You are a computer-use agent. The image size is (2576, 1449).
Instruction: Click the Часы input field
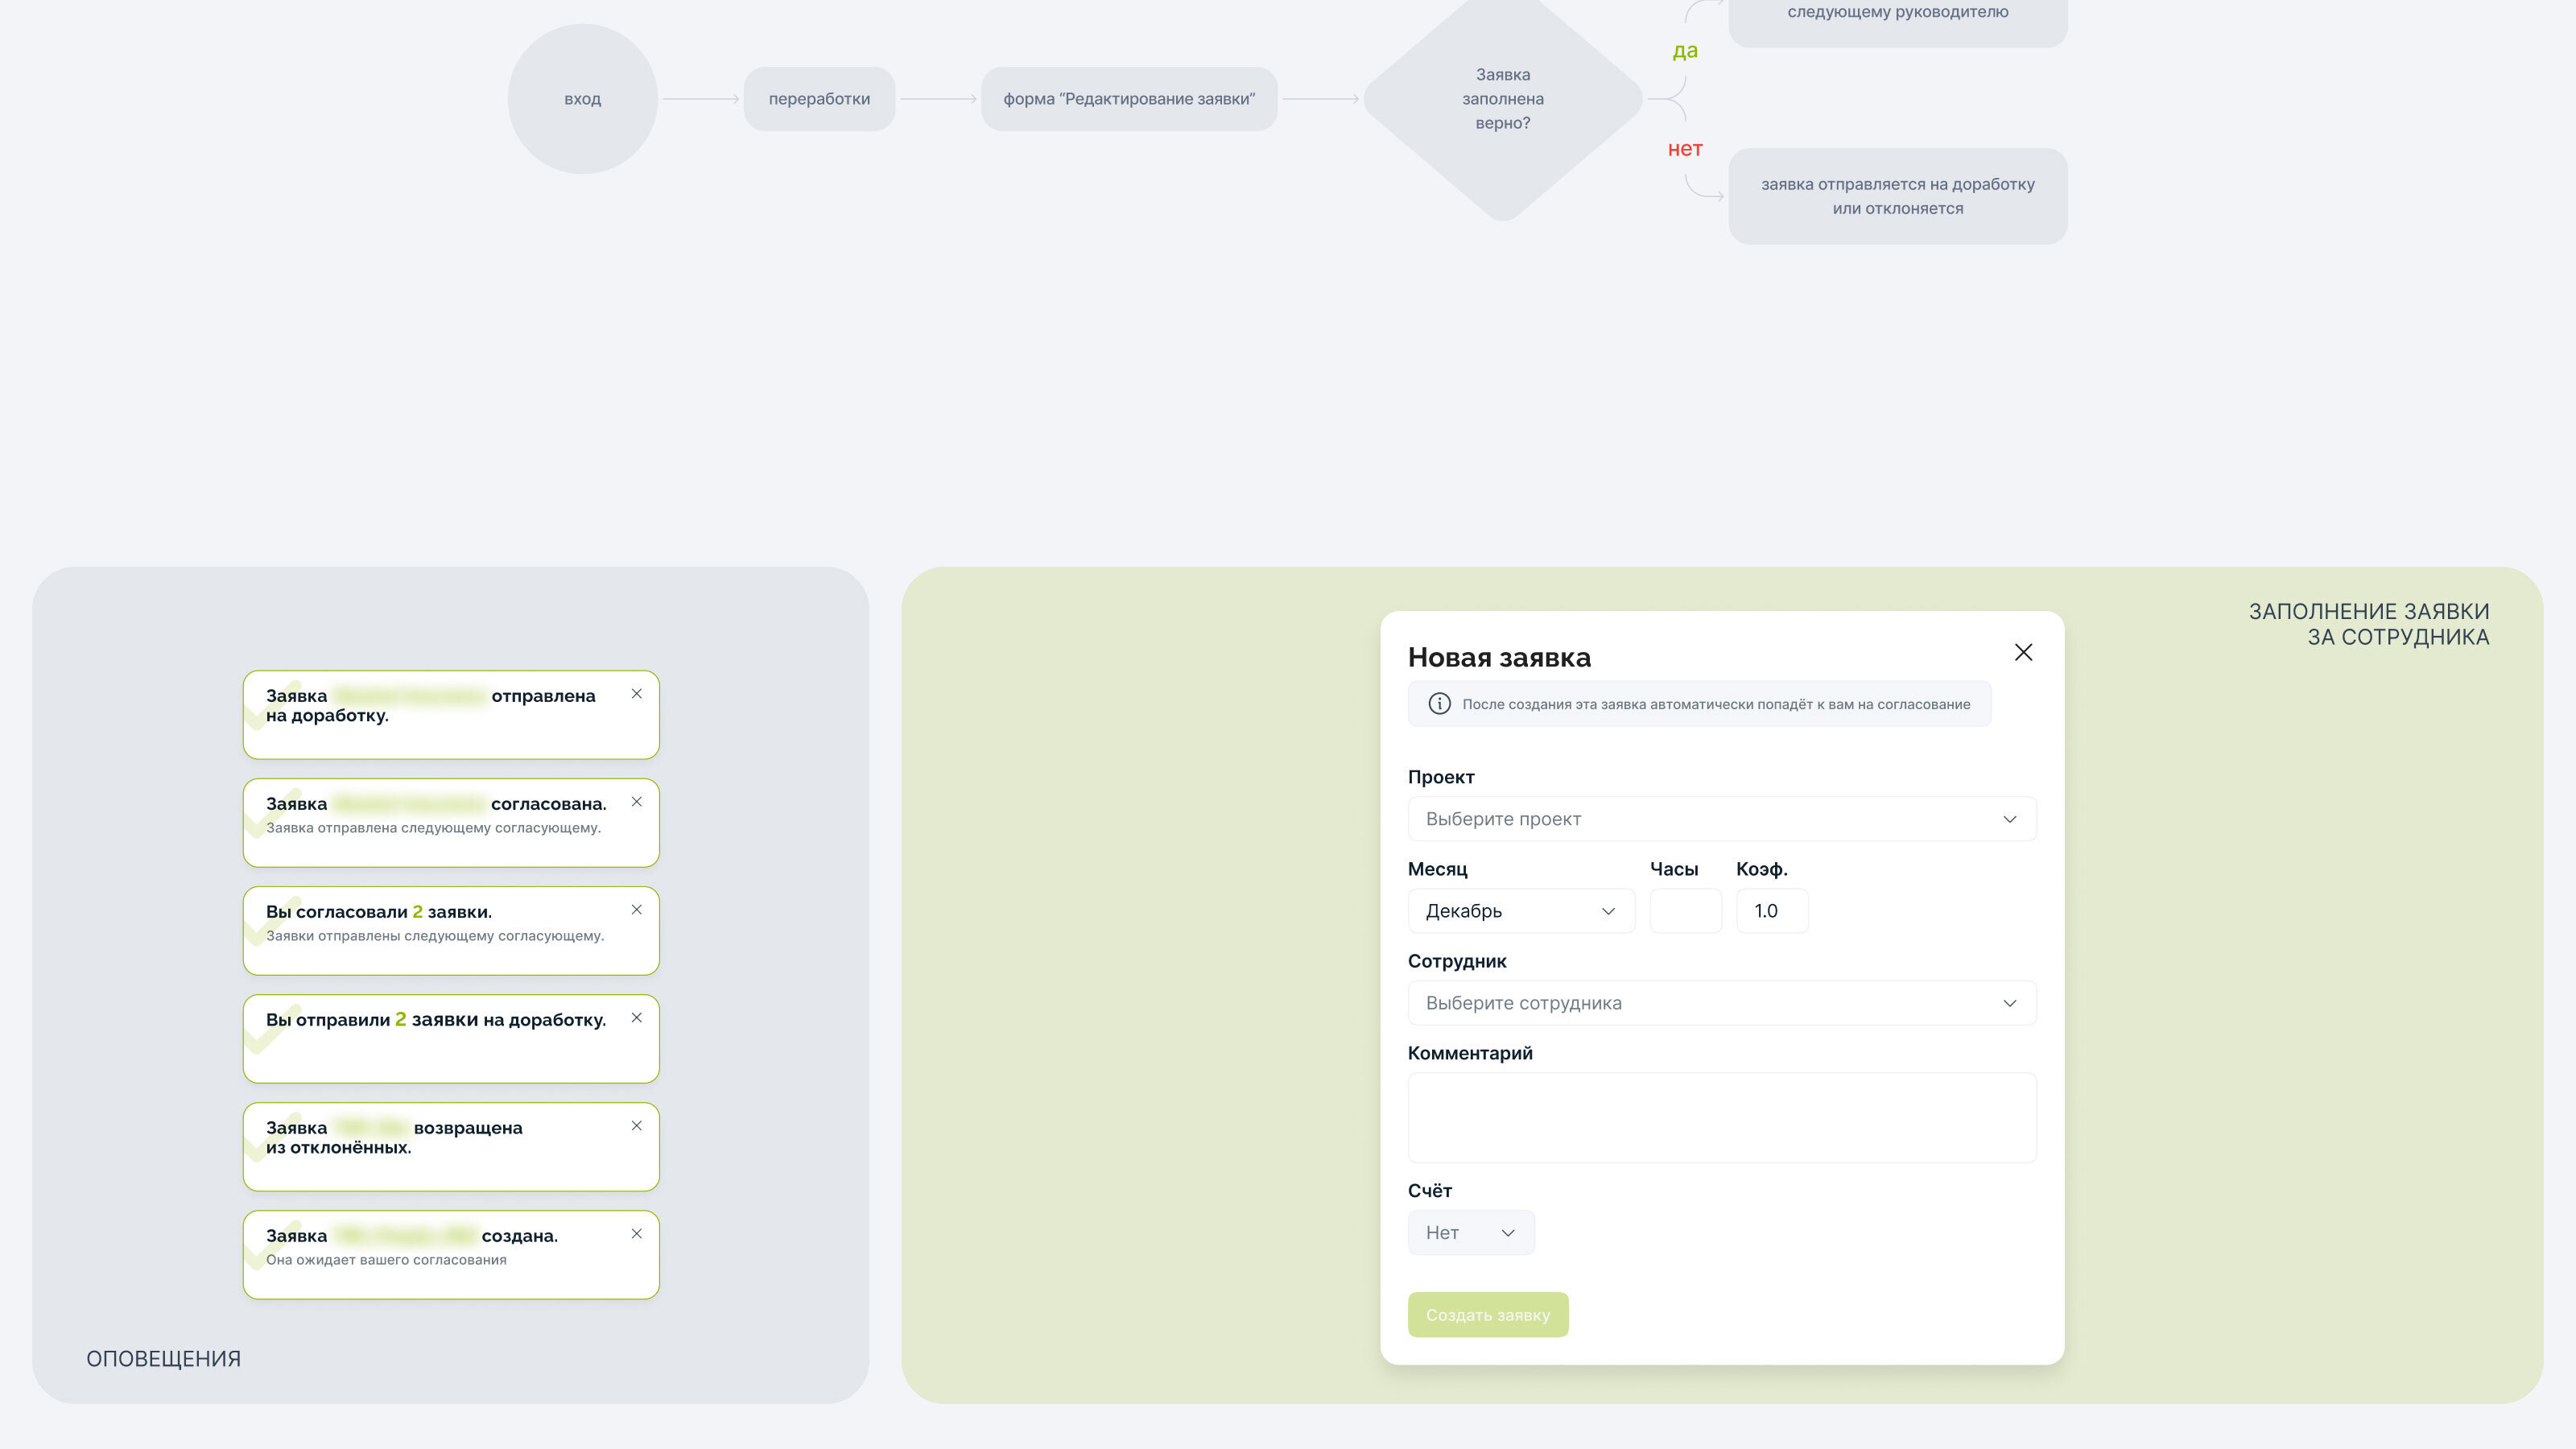click(x=1685, y=911)
